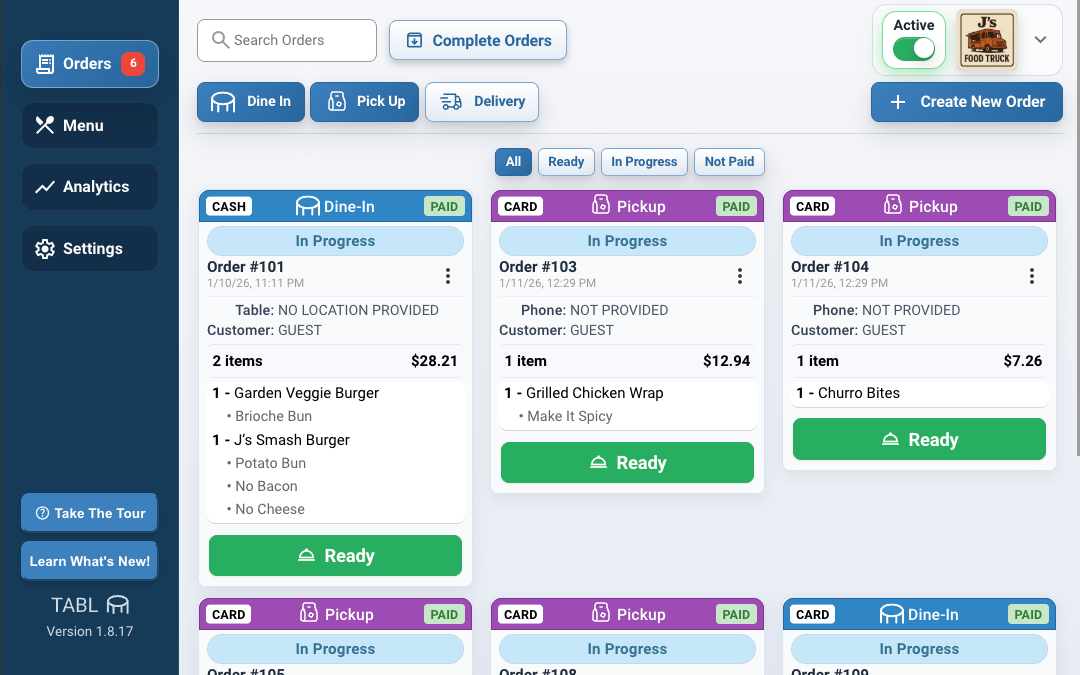Toggle the Active status switch
Screen dimensions: 1080x675
pyautogui.click(x=913, y=49)
